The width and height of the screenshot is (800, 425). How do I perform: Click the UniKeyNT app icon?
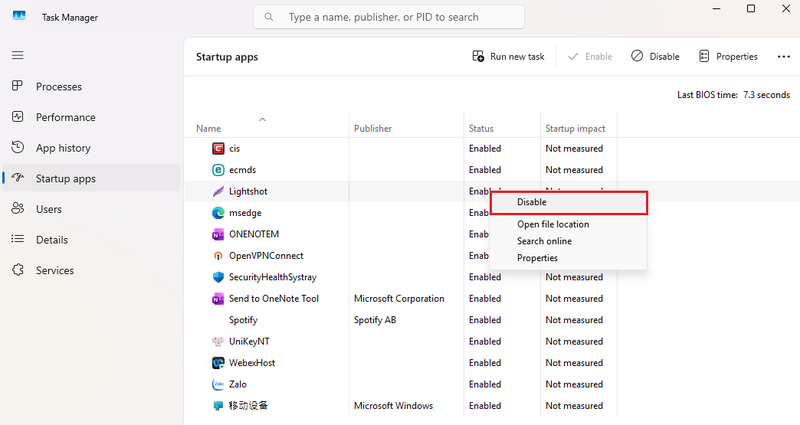tap(218, 341)
